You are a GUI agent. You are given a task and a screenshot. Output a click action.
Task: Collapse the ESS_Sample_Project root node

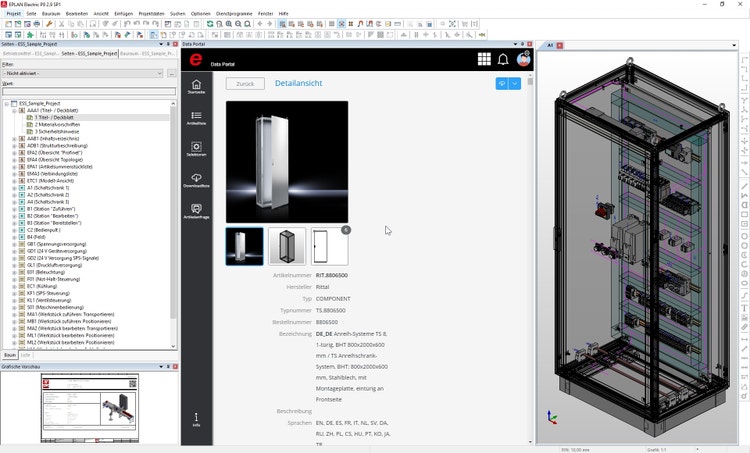(6, 103)
